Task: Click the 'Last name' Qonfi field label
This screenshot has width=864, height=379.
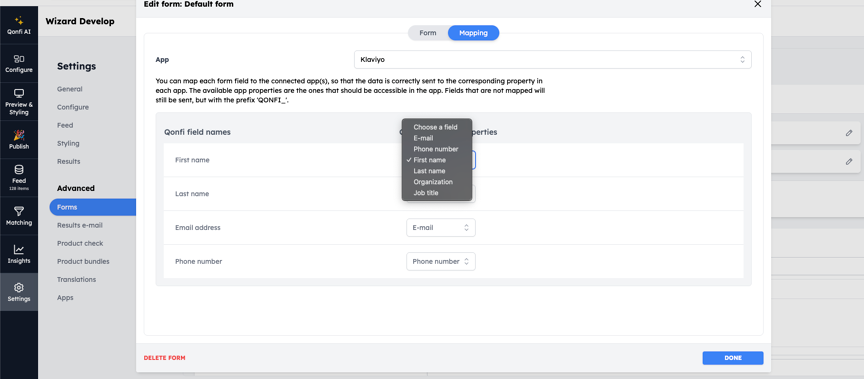Action: click(192, 194)
